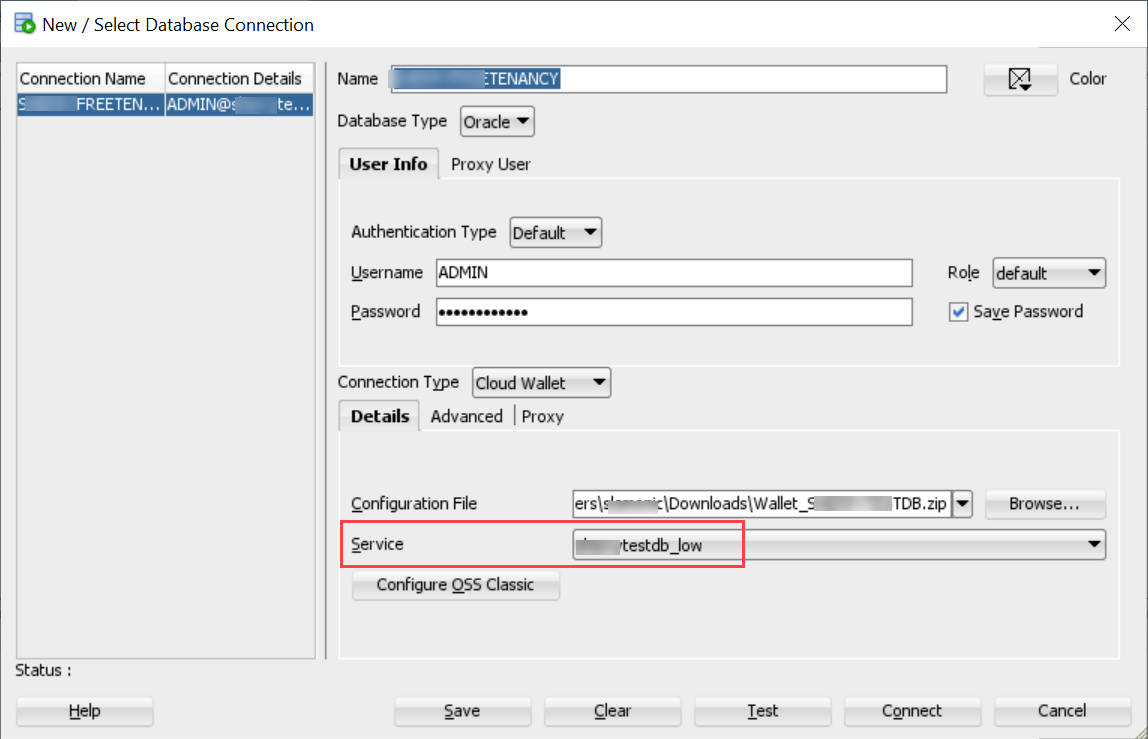The width and height of the screenshot is (1148, 739).
Task: Open the Connection Type dropdown
Action: click(541, 383)
